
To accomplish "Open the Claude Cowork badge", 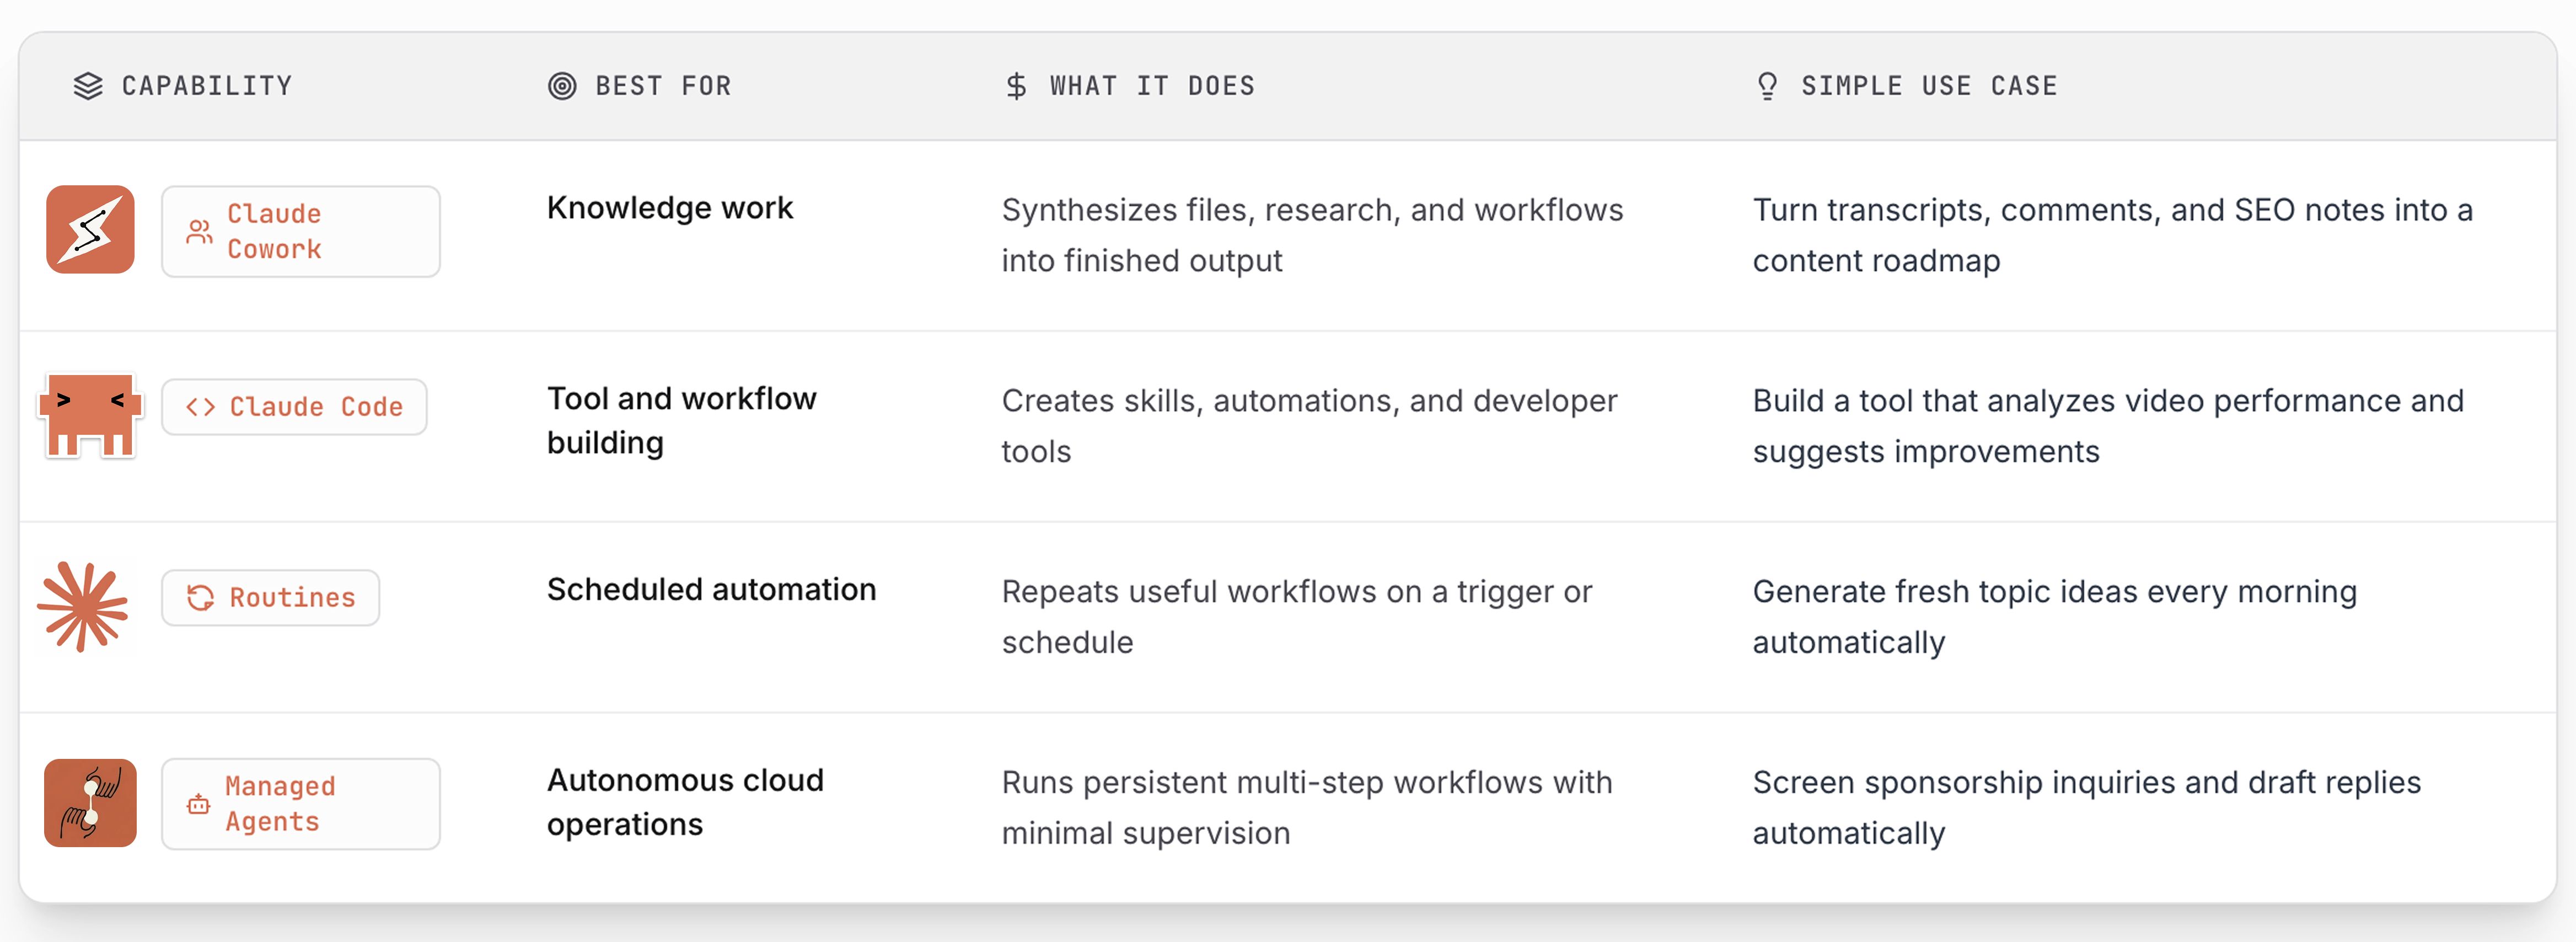I will pos(300,231).
